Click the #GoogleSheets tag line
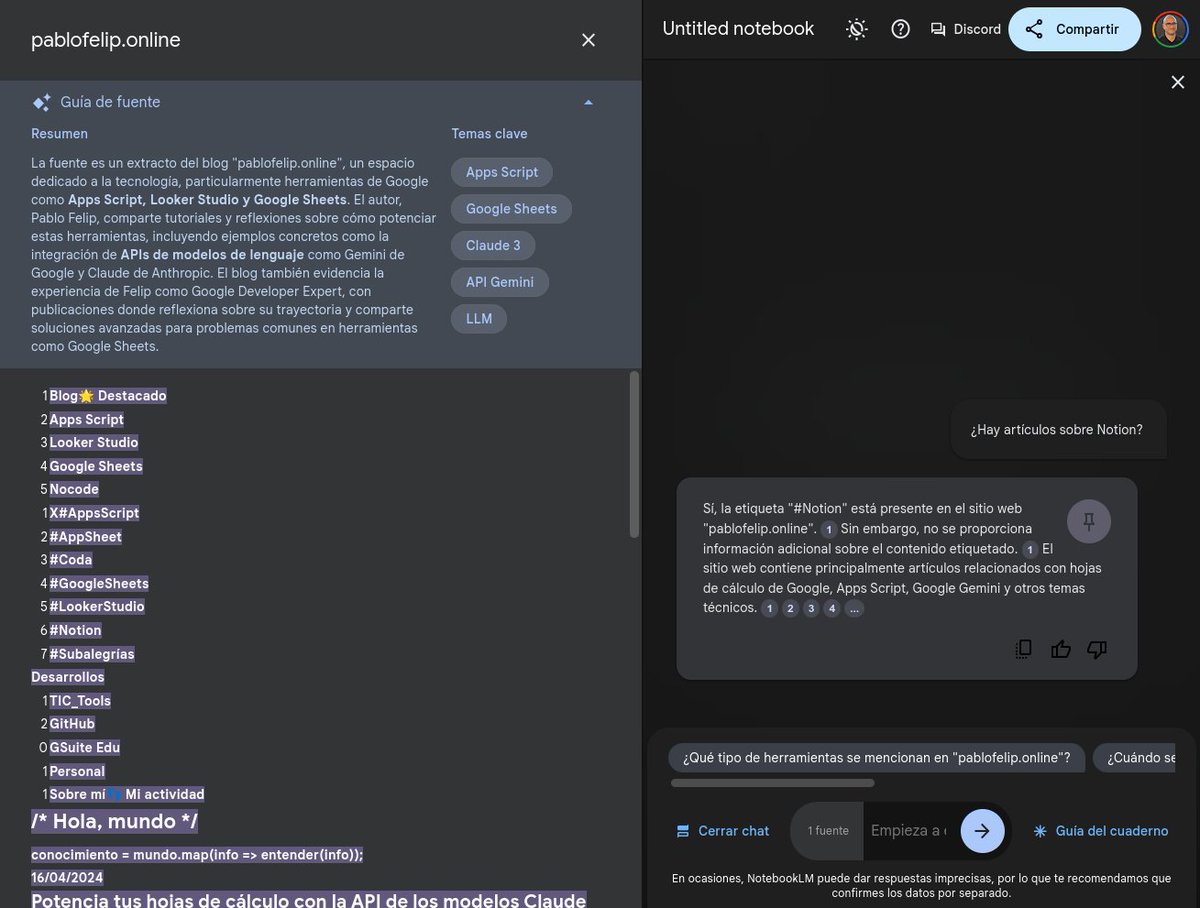This screenshot has height=908, width=1200. [99, 584]
